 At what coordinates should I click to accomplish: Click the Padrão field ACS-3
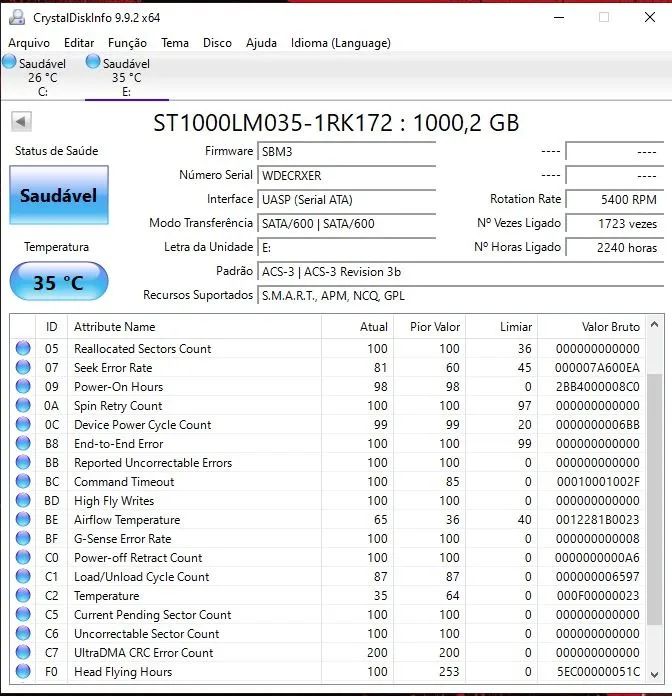pos(460,271)
